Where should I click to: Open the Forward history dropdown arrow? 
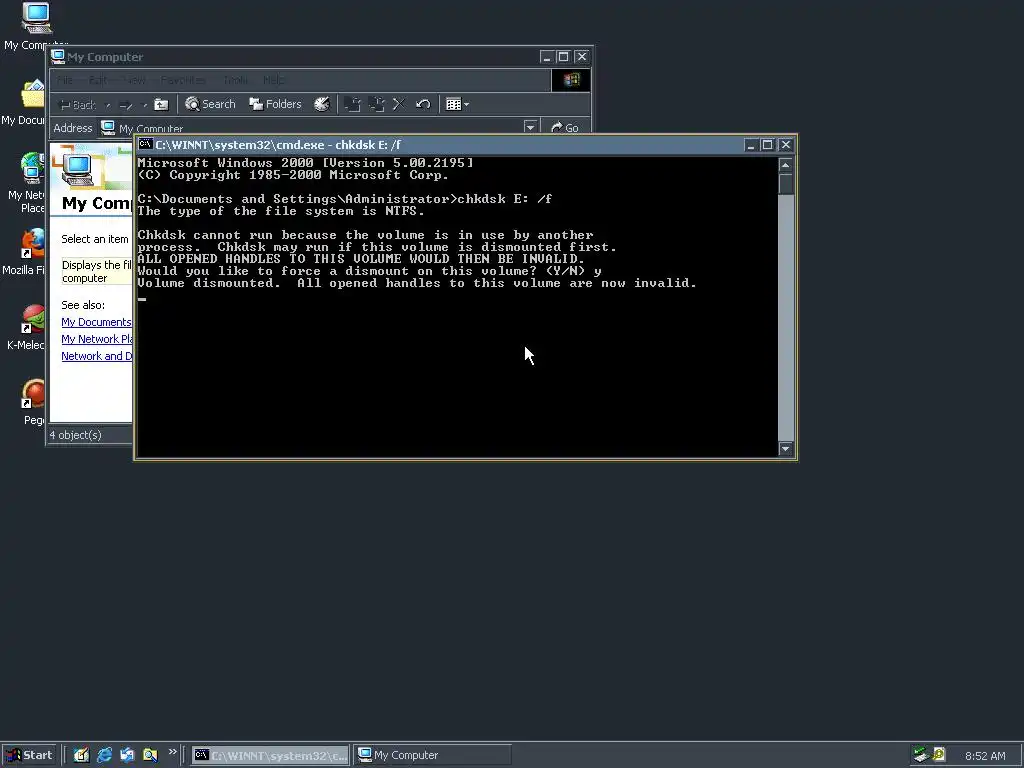coord(144,104)
